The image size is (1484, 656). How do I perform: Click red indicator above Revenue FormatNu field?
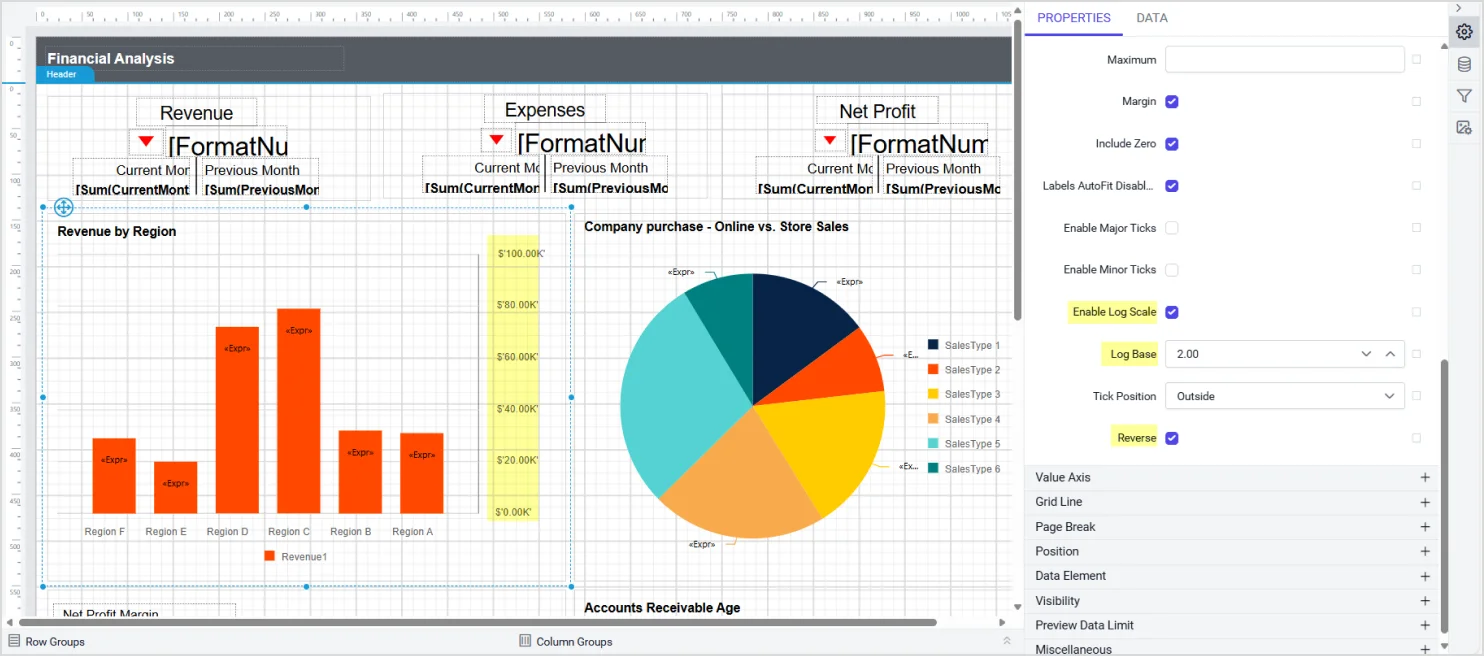(x=146, y=139)
